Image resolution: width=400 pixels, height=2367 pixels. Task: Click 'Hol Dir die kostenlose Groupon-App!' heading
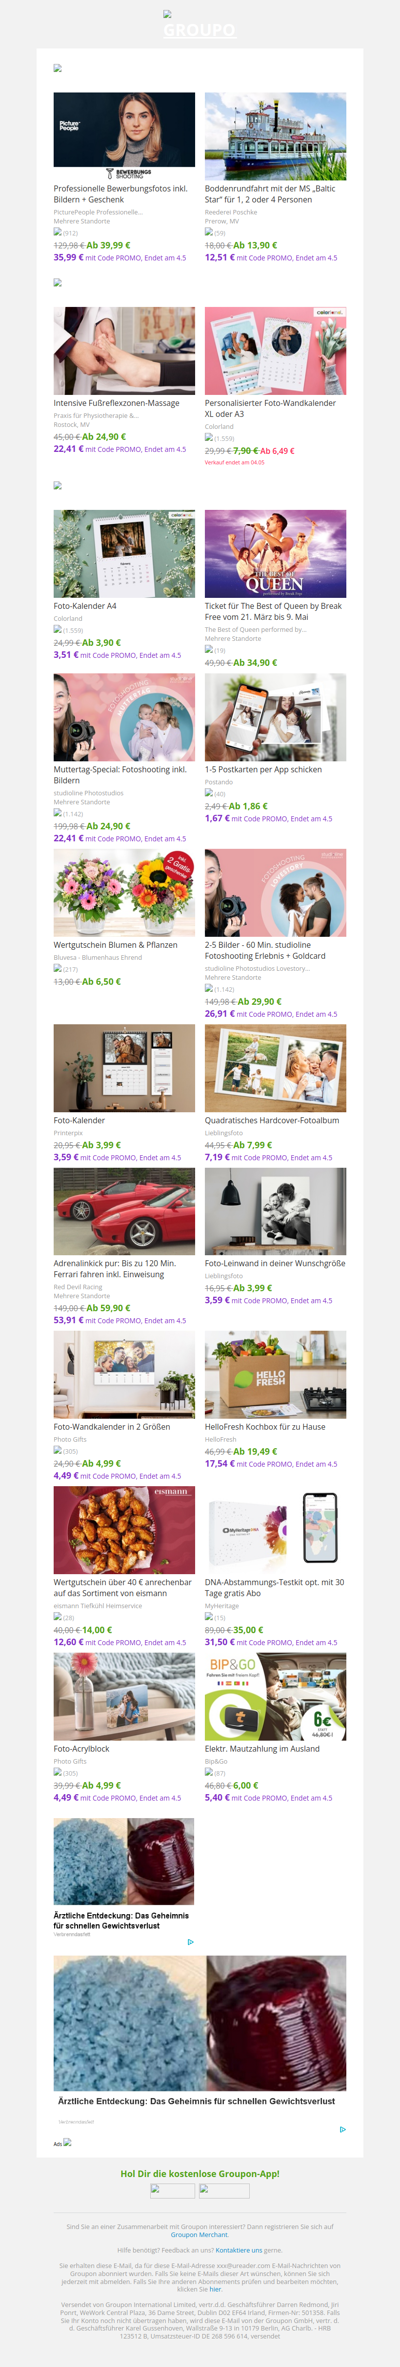[200, 2173]
